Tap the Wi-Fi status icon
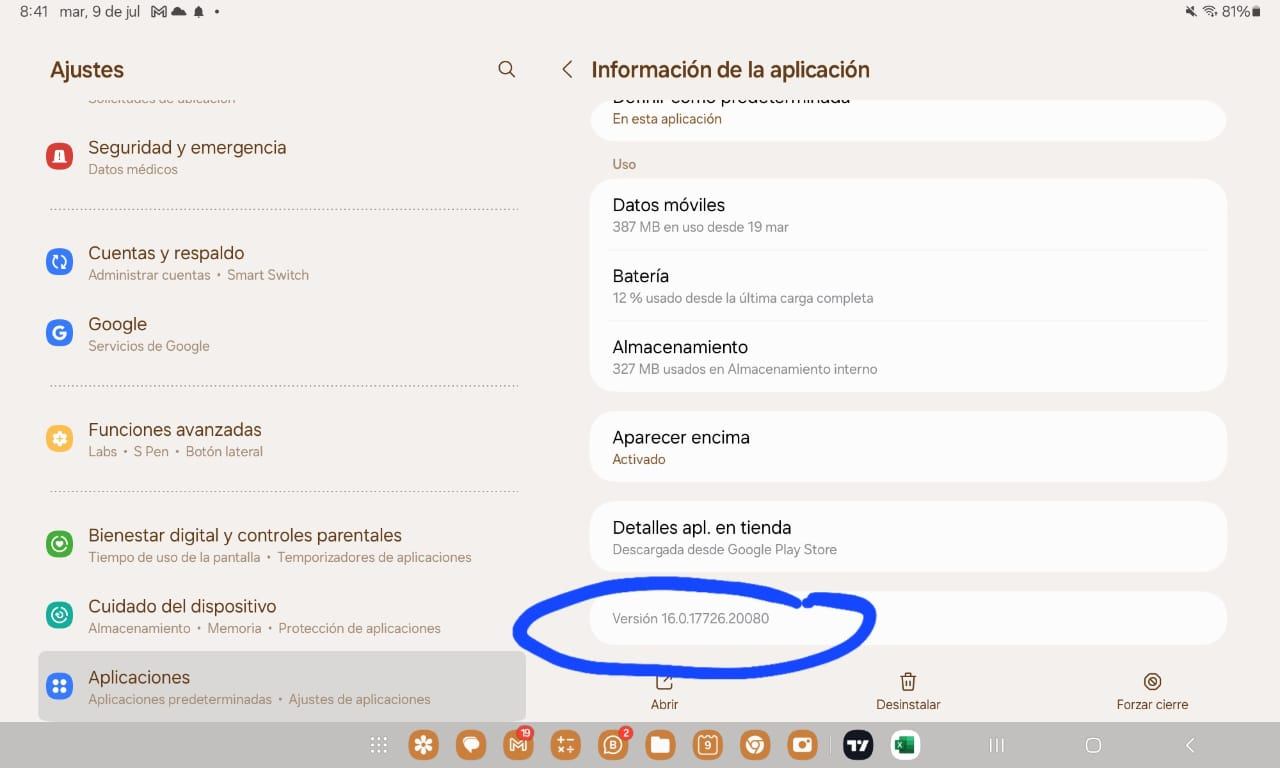The image size is (1280, 768). [x=1210, y=12]
